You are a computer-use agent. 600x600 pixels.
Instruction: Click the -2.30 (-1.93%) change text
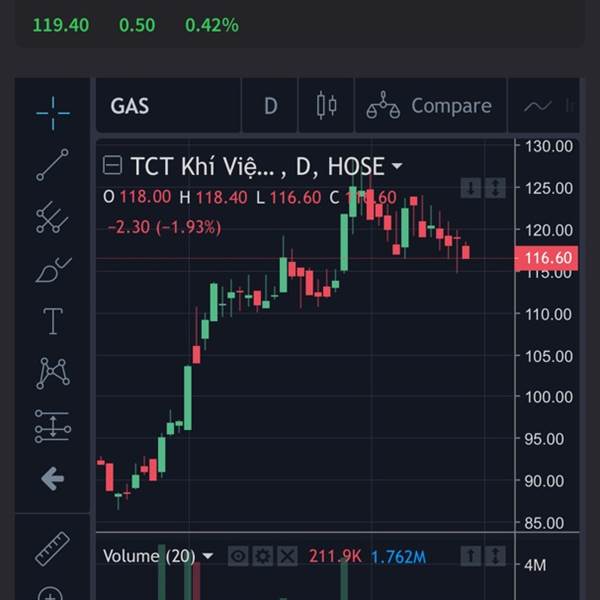[x=164, y=227]
